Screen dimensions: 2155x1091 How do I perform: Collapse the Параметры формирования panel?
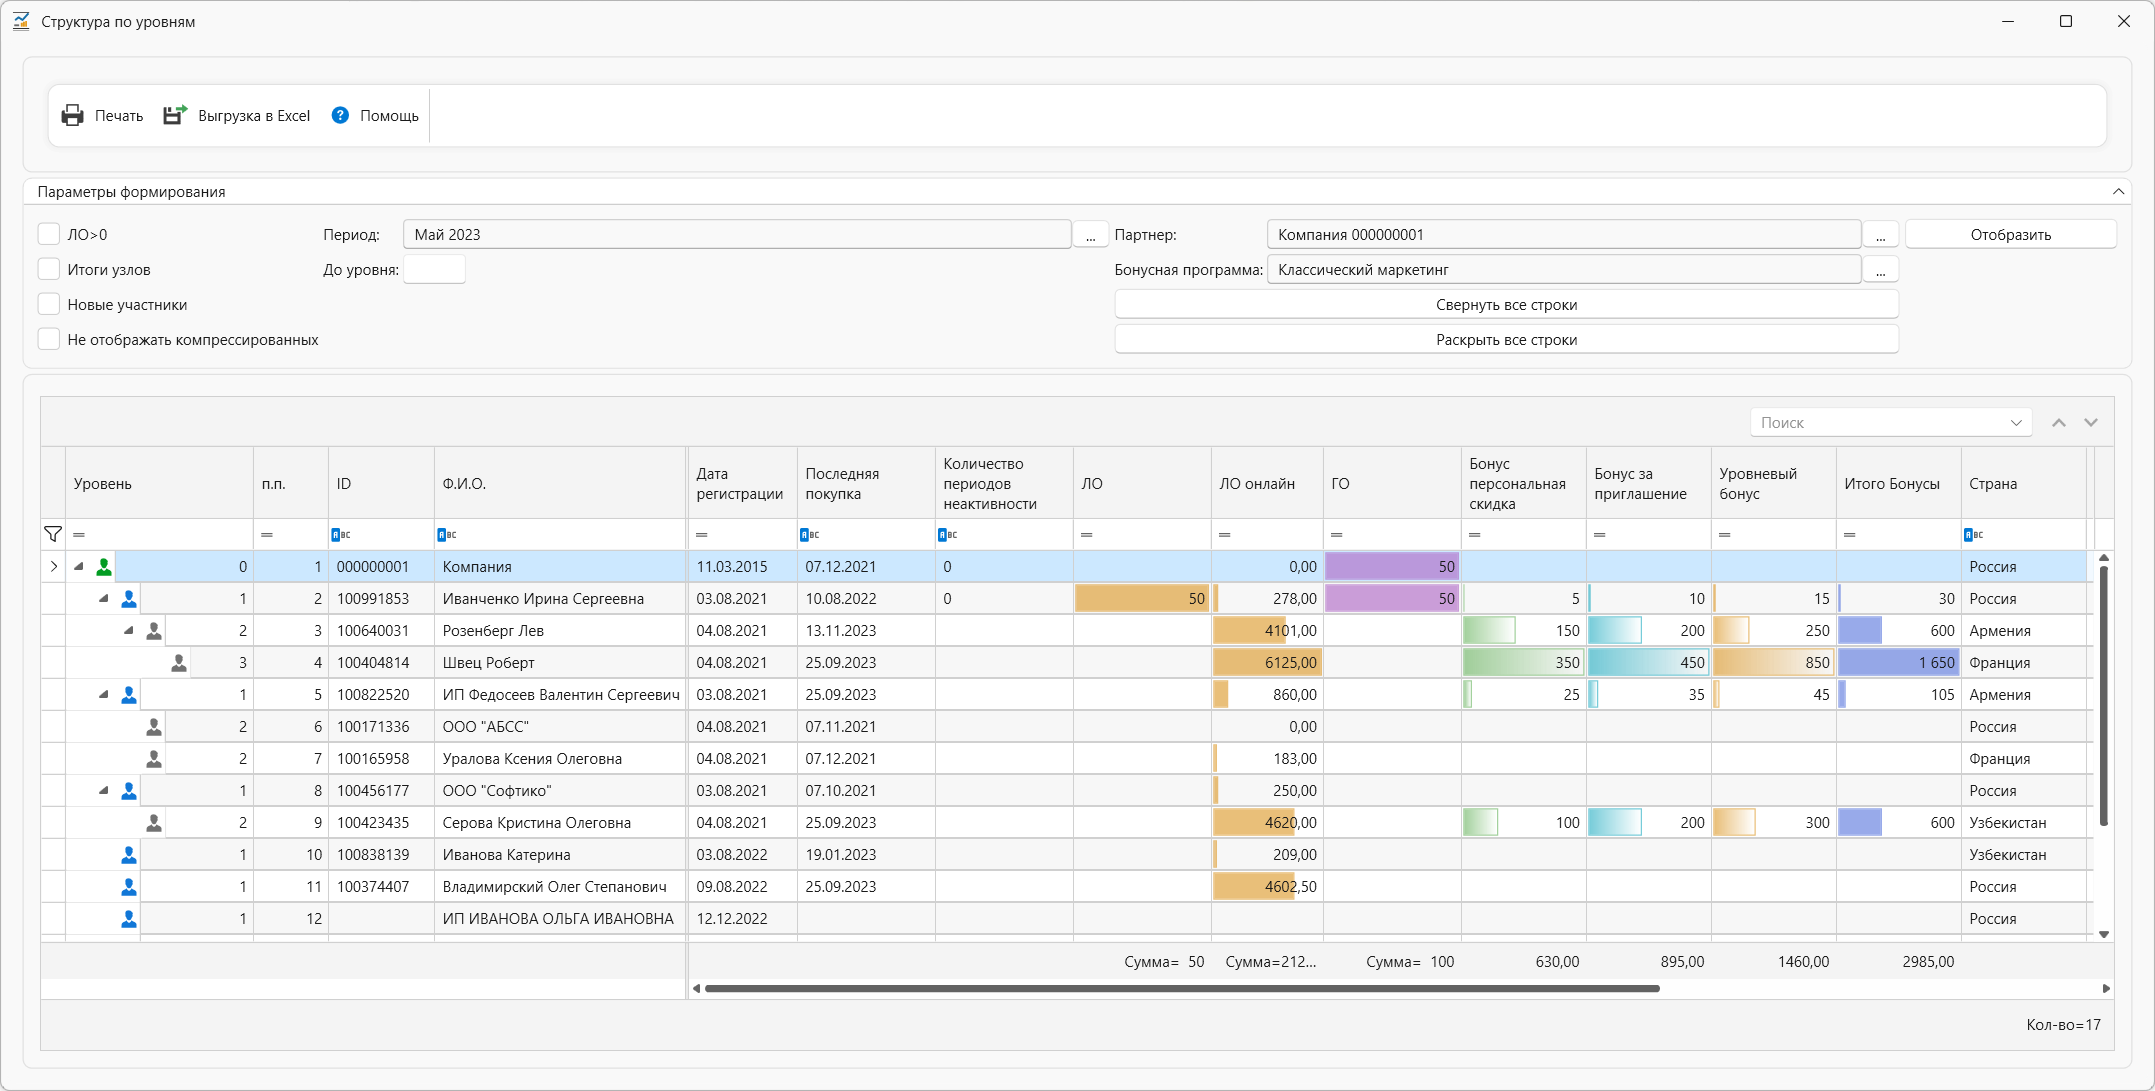click(x=2118, y=192)
